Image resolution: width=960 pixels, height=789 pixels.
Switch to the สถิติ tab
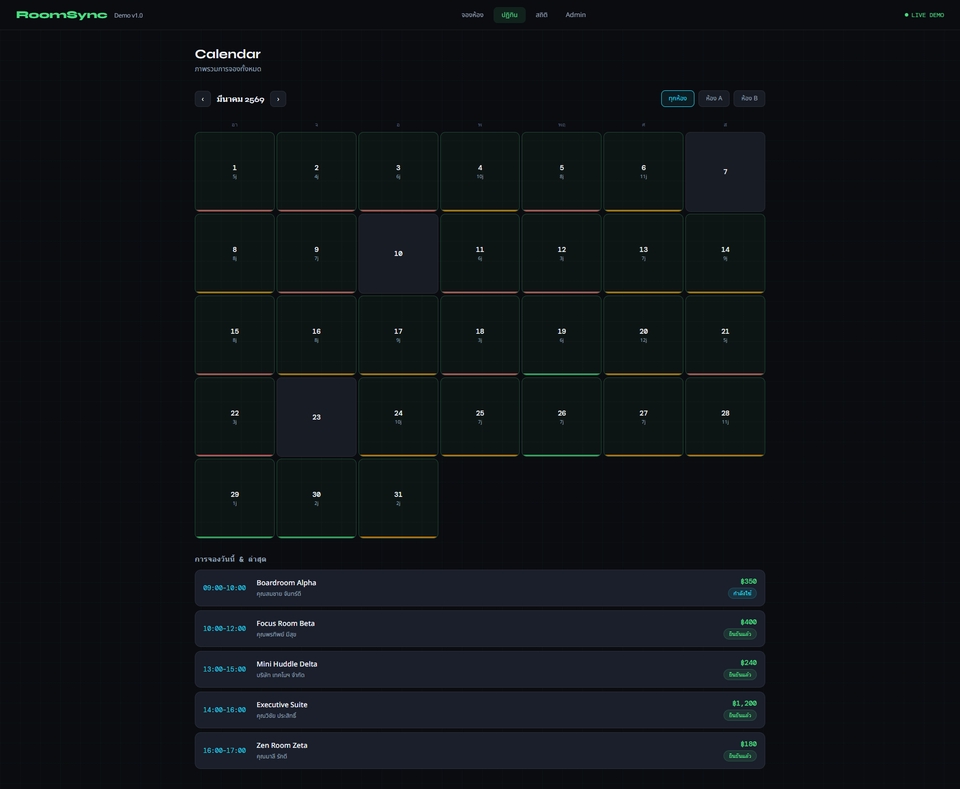click(541, 15)
